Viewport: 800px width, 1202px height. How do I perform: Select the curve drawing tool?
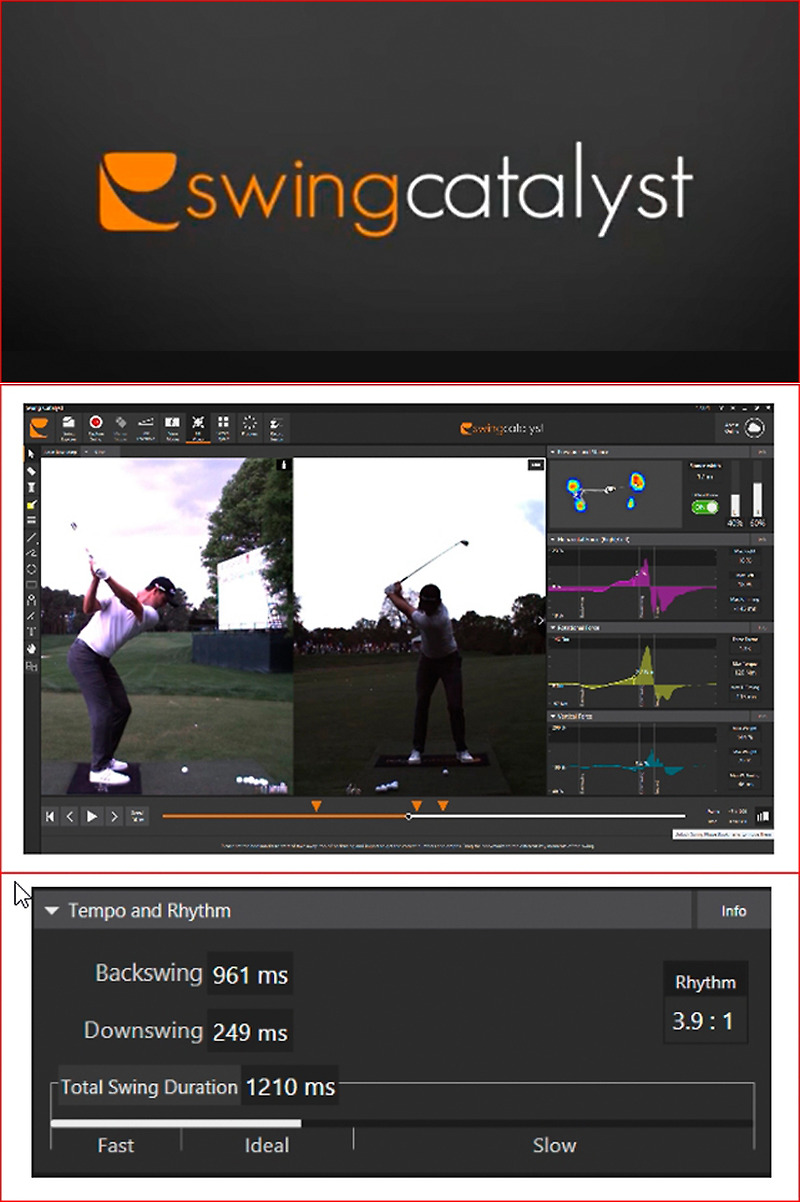click(29, 552)
